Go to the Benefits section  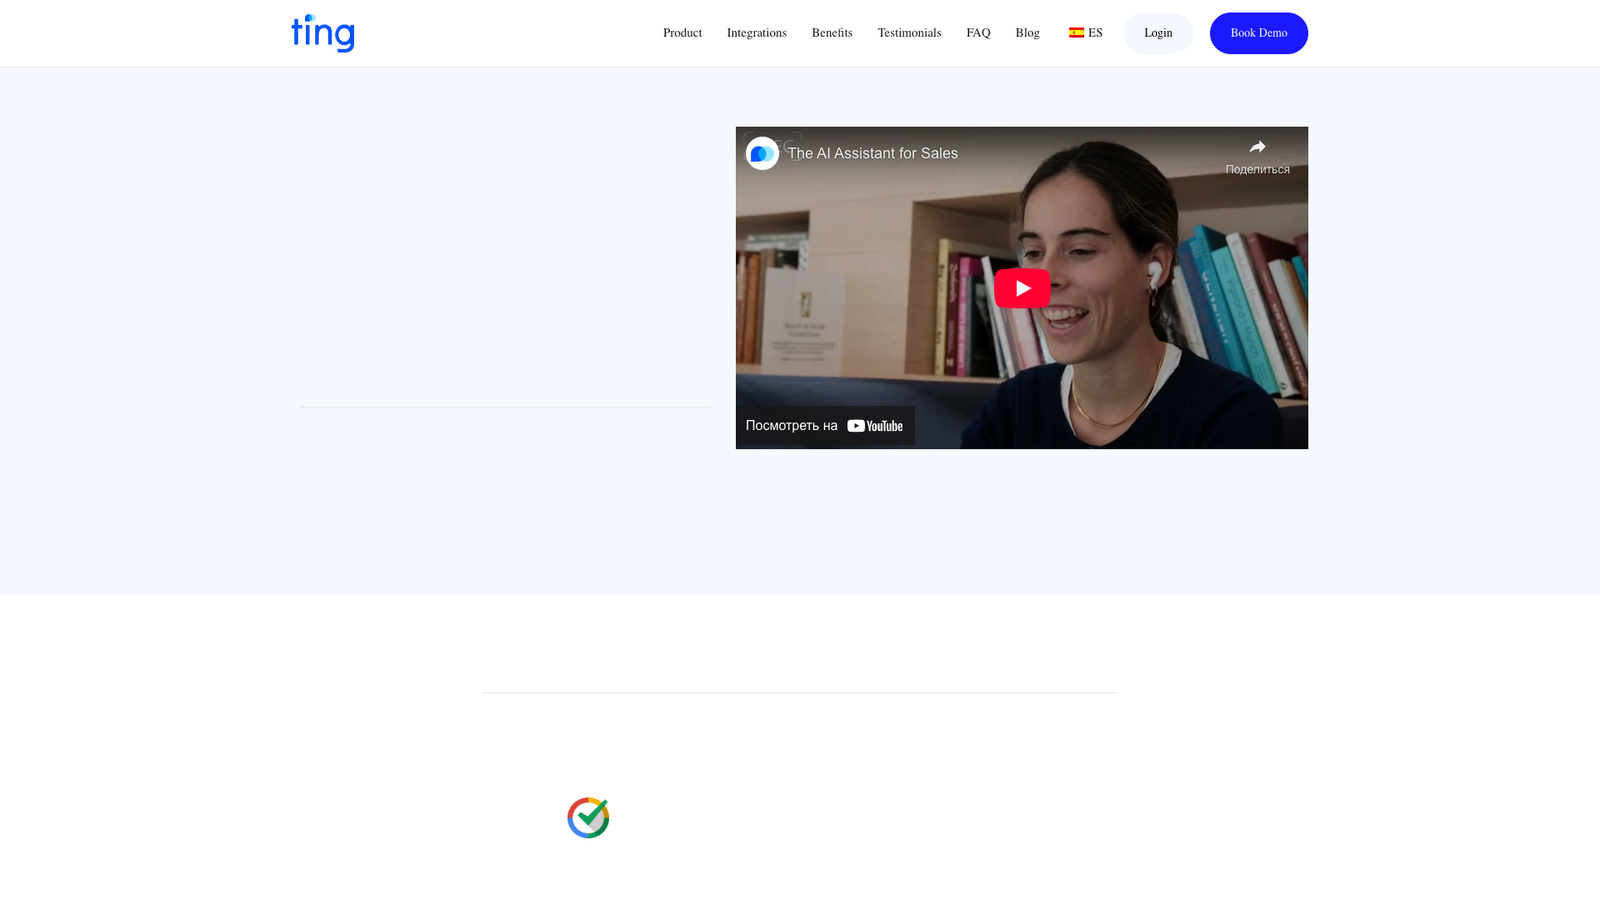(832, 33)
